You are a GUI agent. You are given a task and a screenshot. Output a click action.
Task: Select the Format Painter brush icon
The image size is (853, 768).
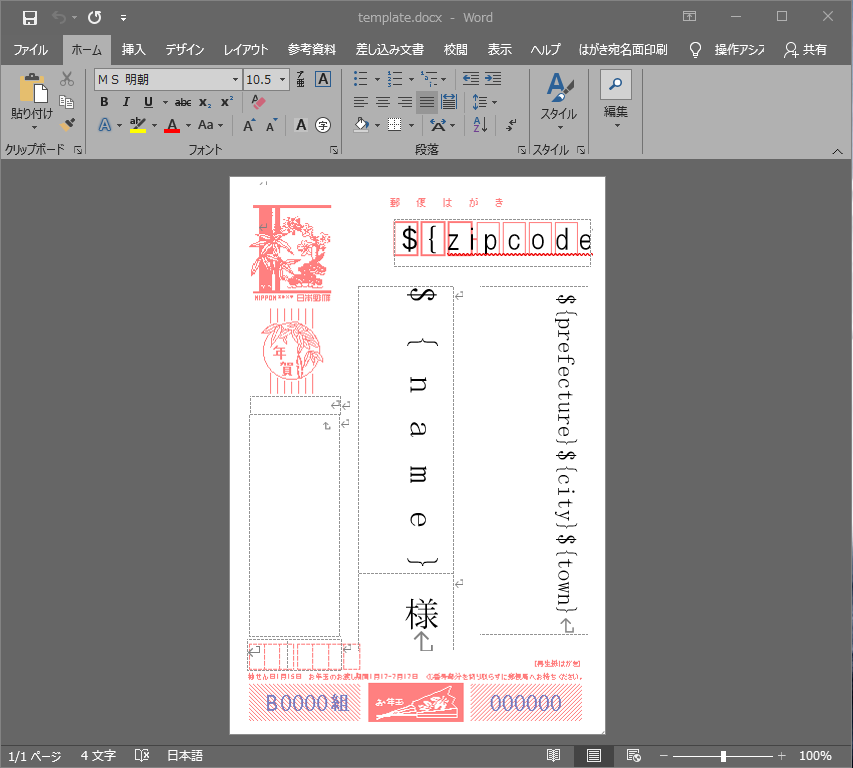tap(67, 125)
